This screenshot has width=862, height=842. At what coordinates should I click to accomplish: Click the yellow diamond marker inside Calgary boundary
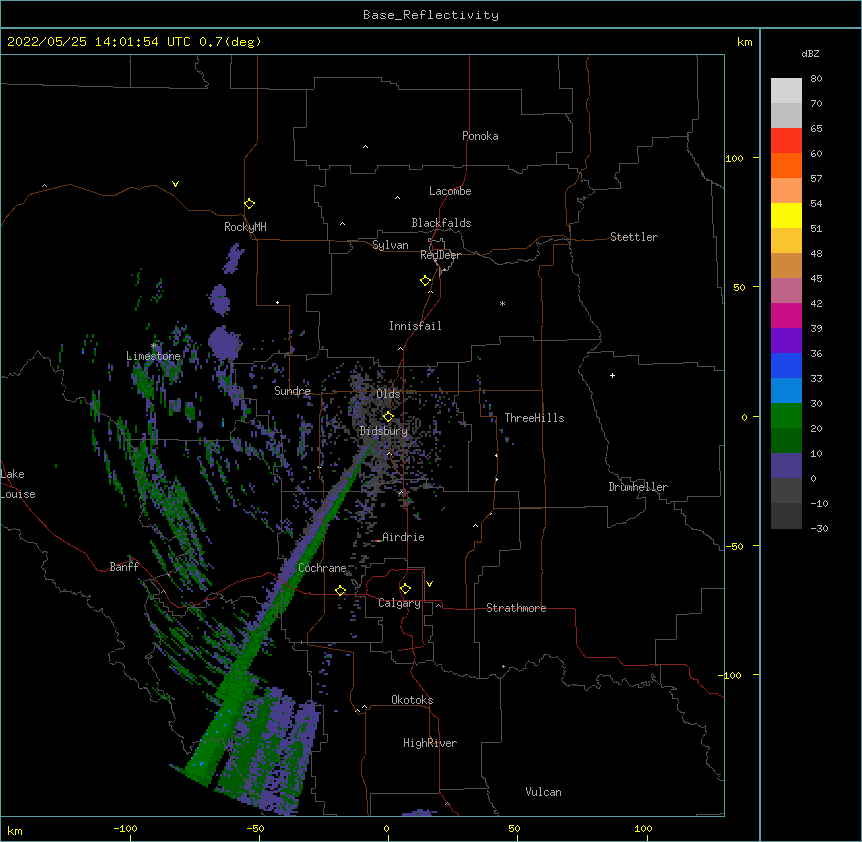(x=405, y=589)
